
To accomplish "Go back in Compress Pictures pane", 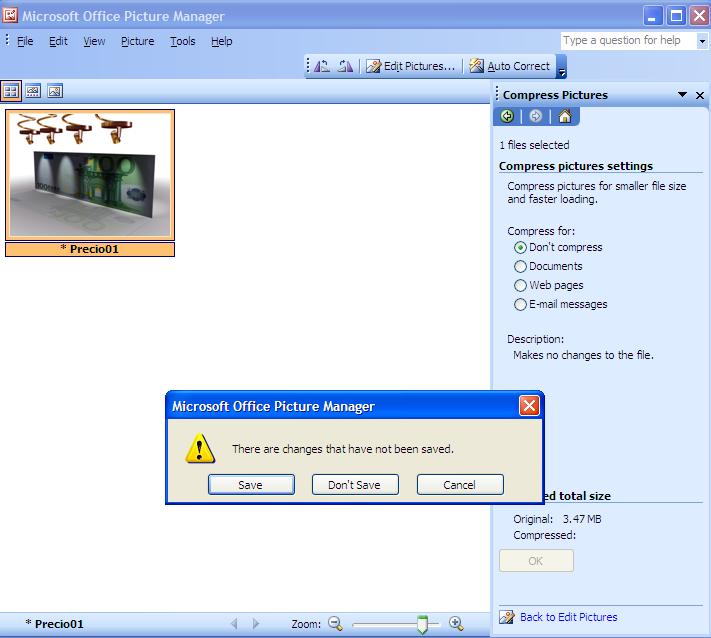I will (507, 117).
